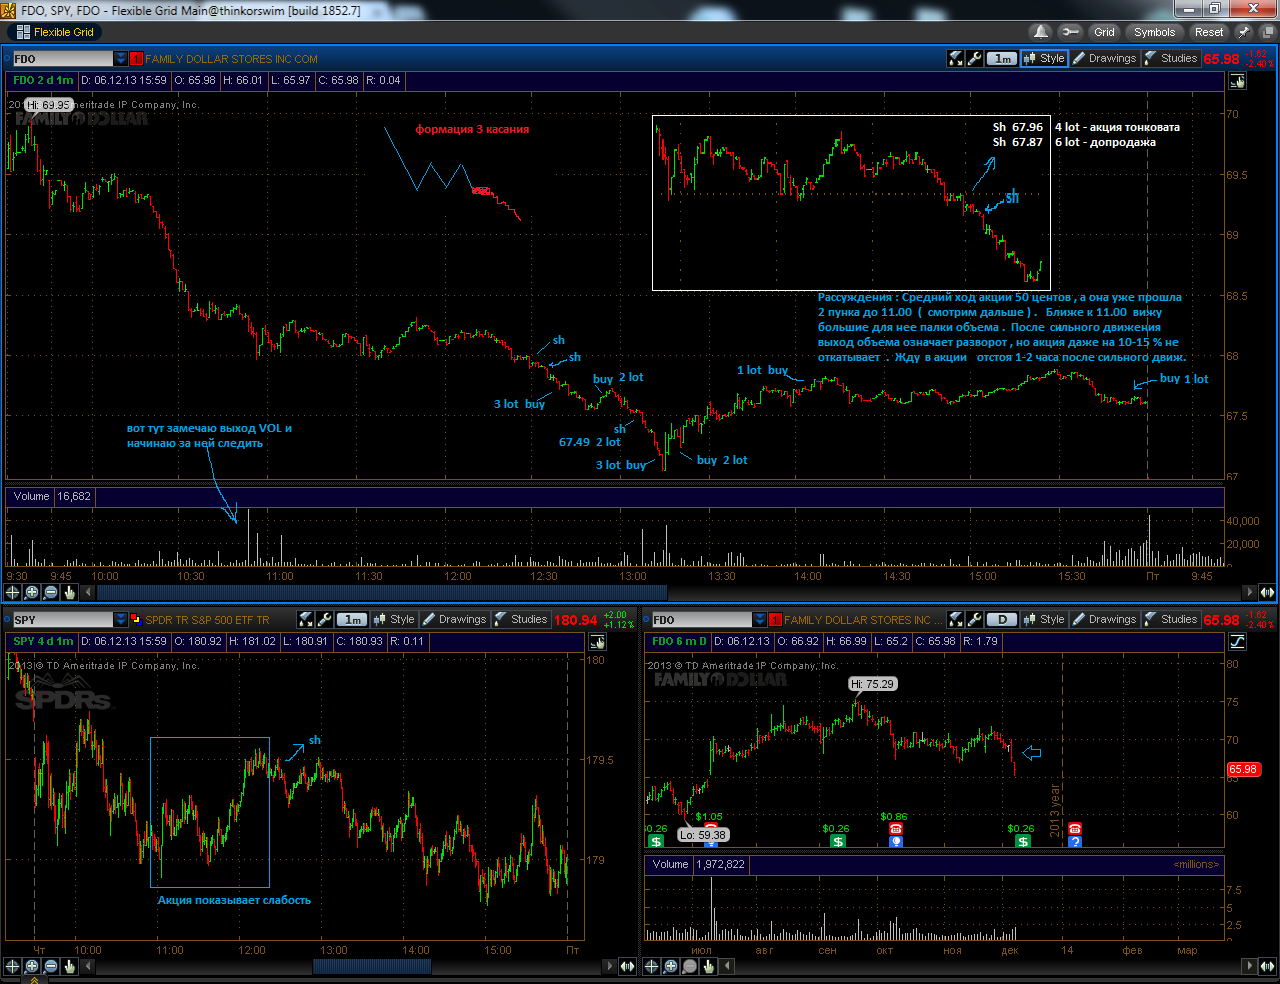The width and height of the screenshot is (1280, 984).
Task: Open chart settings wrench in SPY chart
Action: point(324,620)
